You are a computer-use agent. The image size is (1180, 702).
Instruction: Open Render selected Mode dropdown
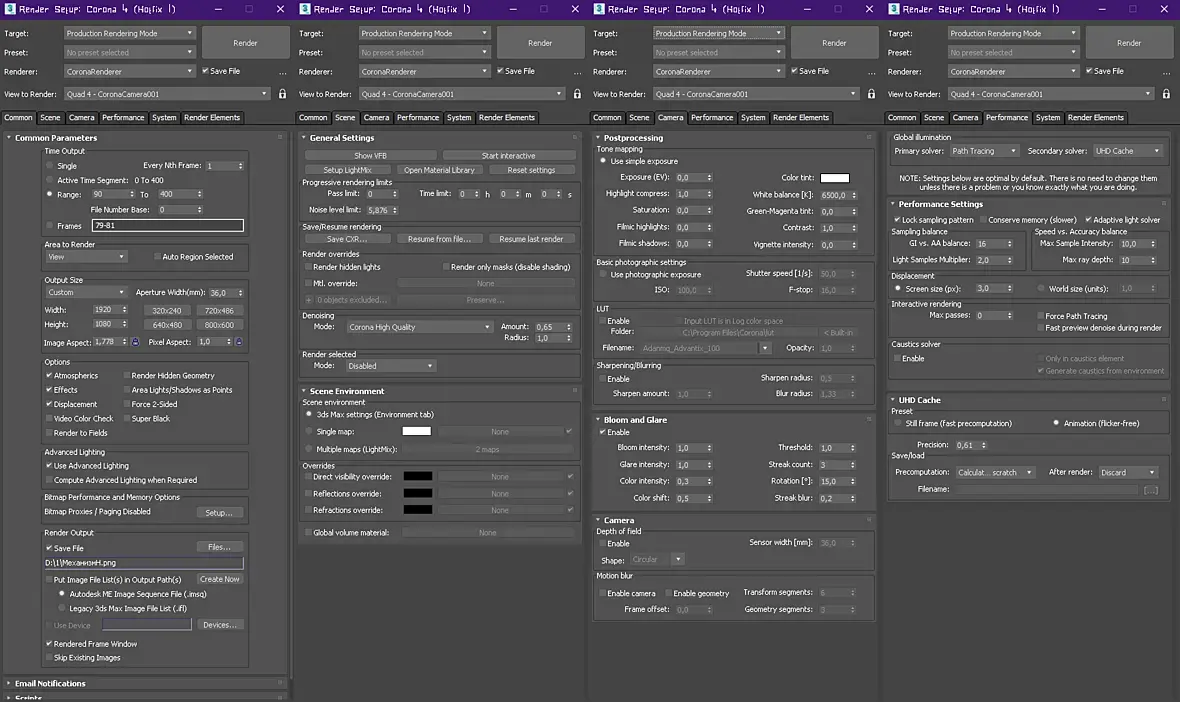coord(390,366)
